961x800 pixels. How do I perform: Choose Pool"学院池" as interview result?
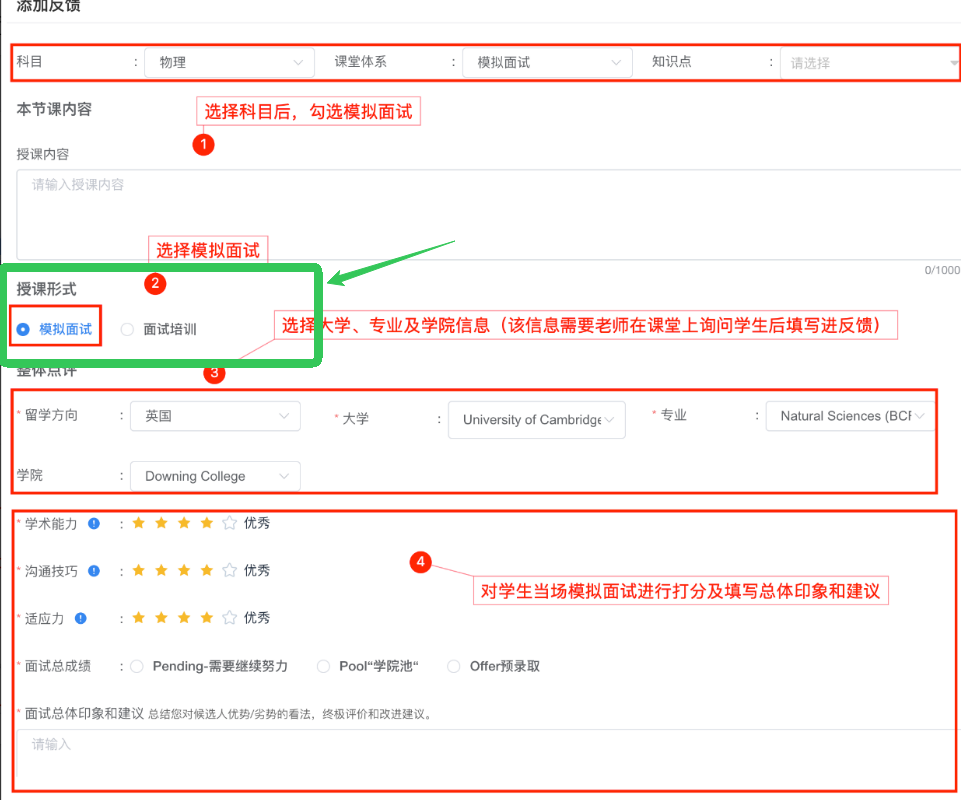(323, 666)
